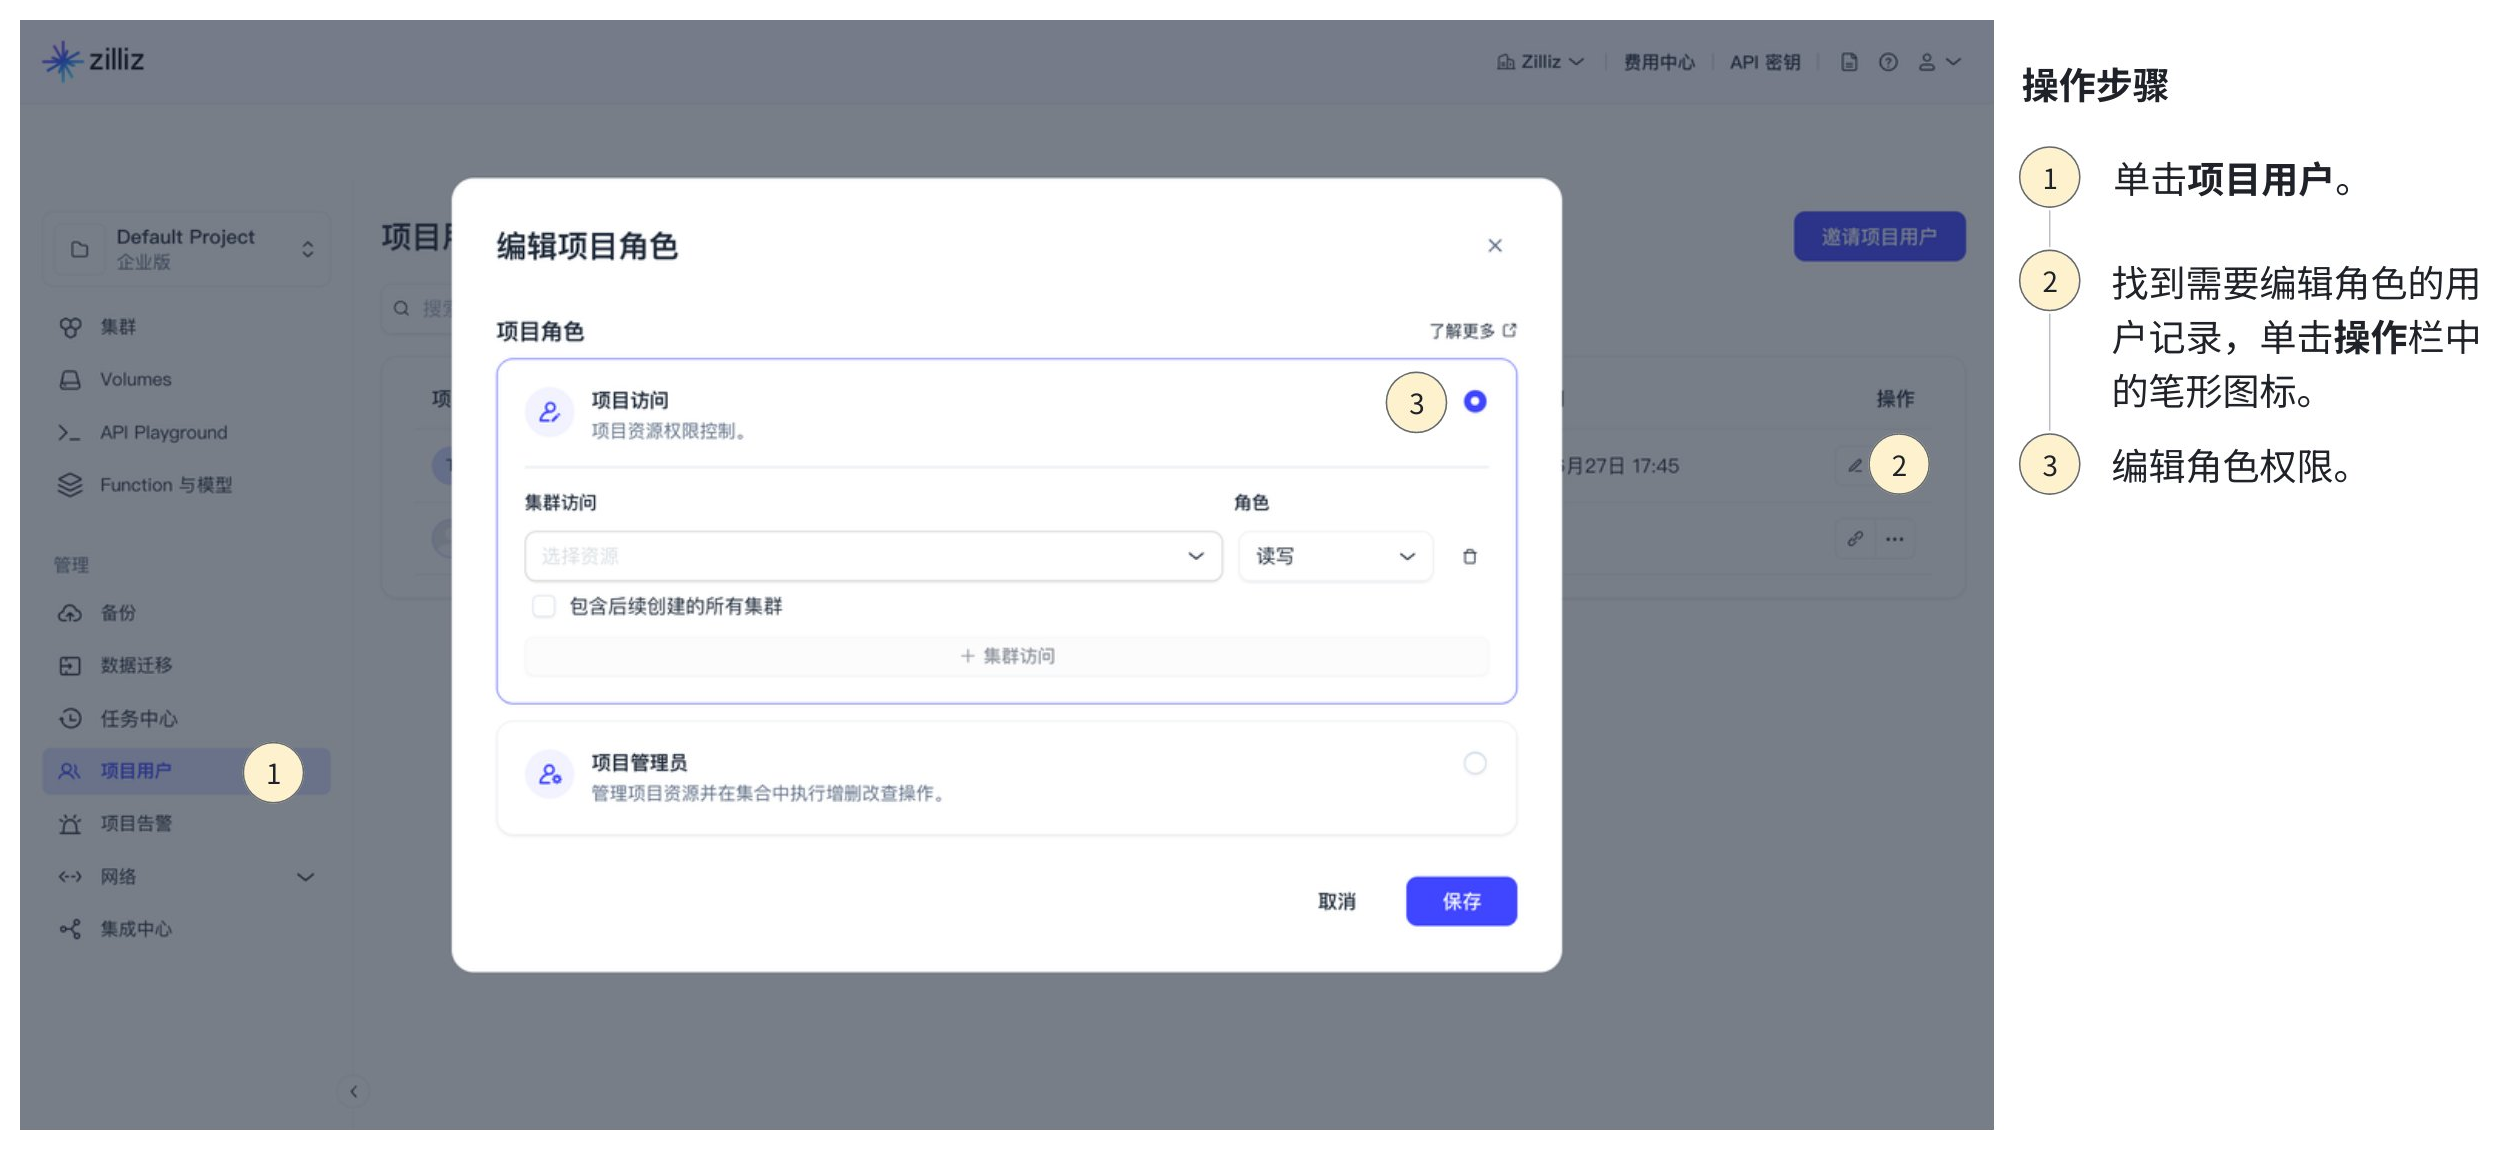The width and height of the screenshot is (2498, 1150).
Task: Open 项目告警 in the sidebar
Action: (136, 824)
